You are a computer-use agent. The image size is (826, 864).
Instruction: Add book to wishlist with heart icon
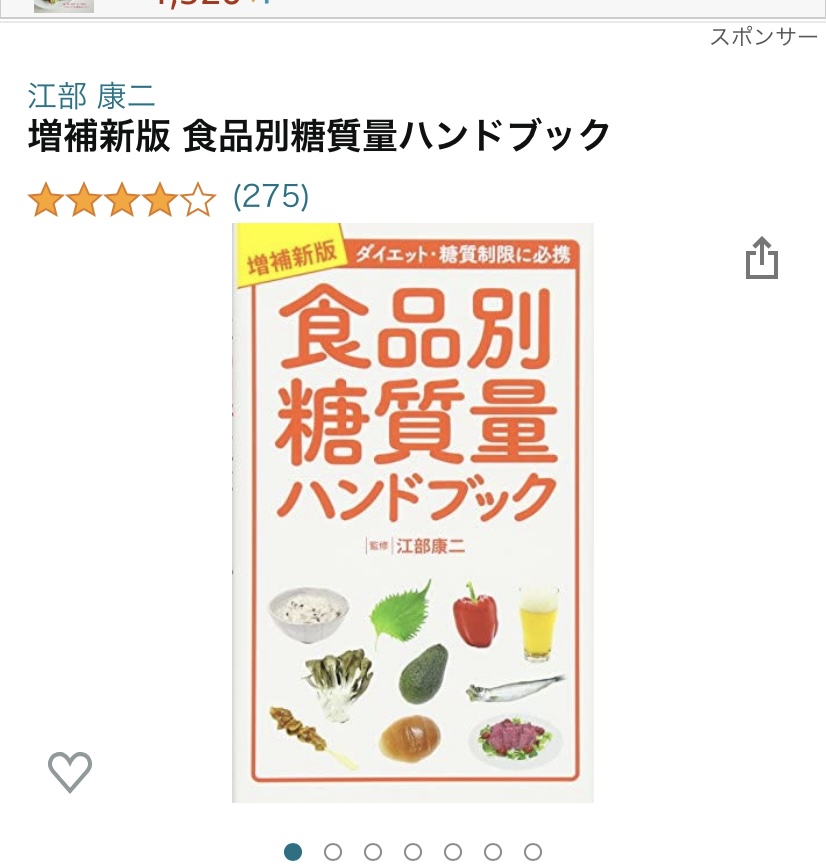click(x=70, y=772)
